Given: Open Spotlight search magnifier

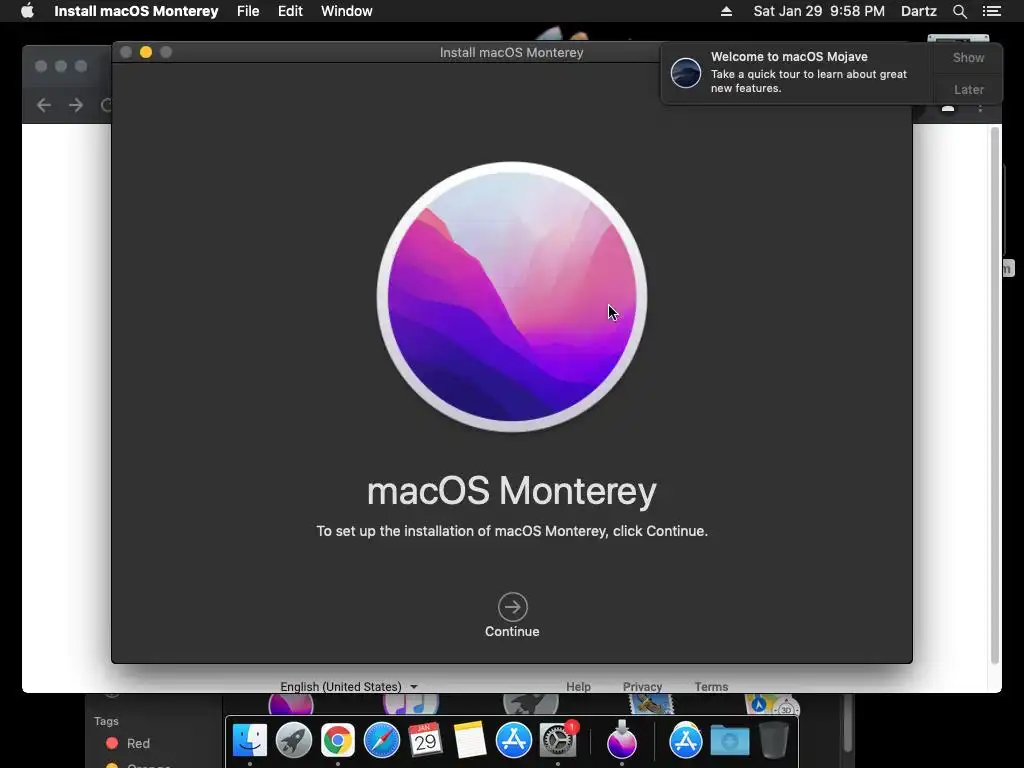Looking at the screenshot, I should (x=959, y=11).
